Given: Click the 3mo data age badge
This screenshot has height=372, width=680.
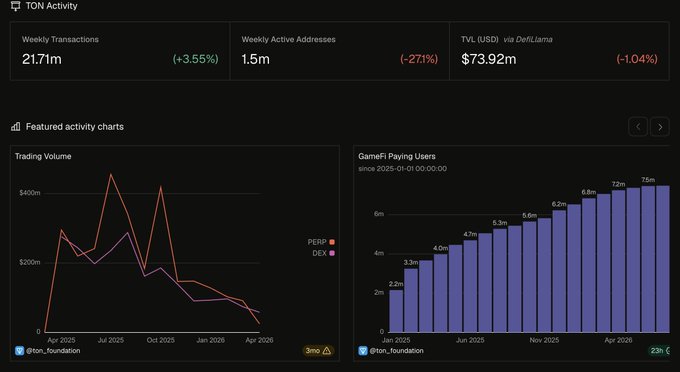Looking at the screenshot, I should 318,350.
